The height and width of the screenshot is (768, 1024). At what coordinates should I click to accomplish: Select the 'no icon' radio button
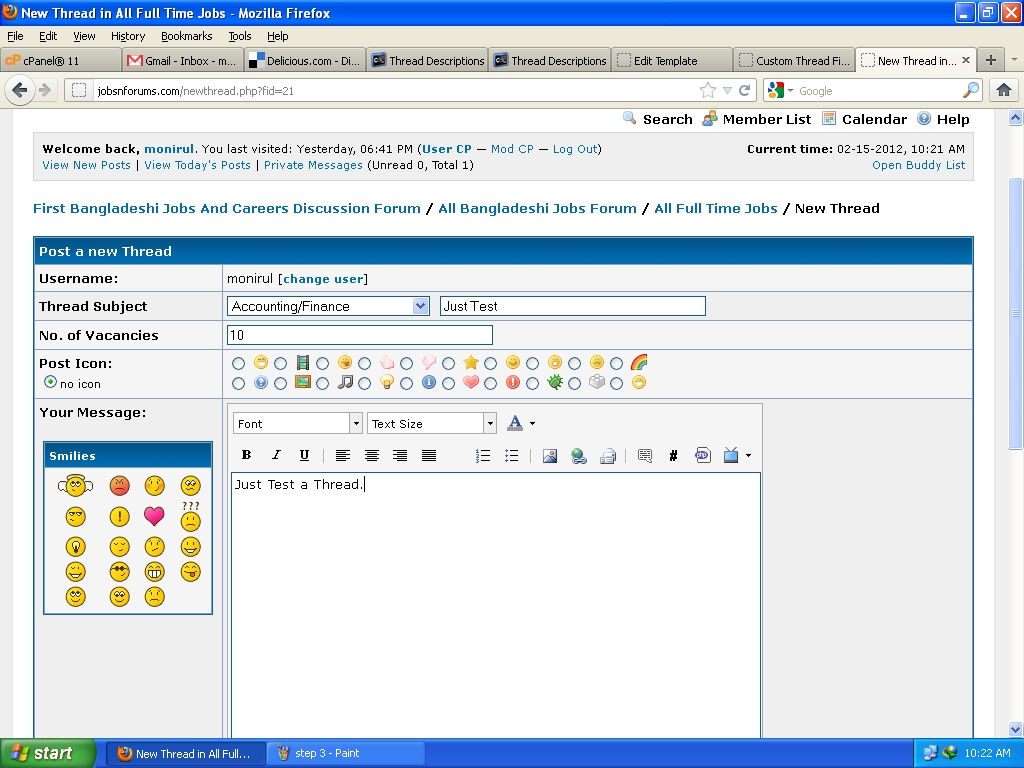pyautogui.click(x=50, y=382)
